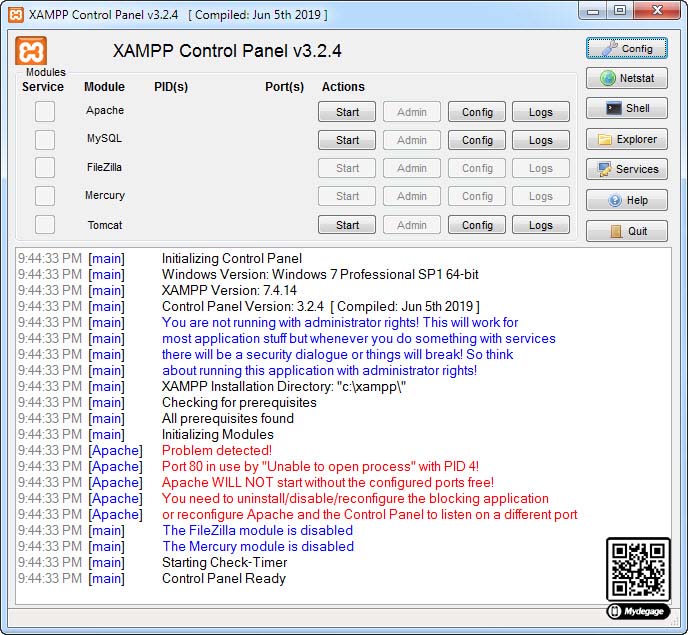Open Tomcat Config button
Image resolution: width=688 pixels, height=635 pixels.
point(477,225)
